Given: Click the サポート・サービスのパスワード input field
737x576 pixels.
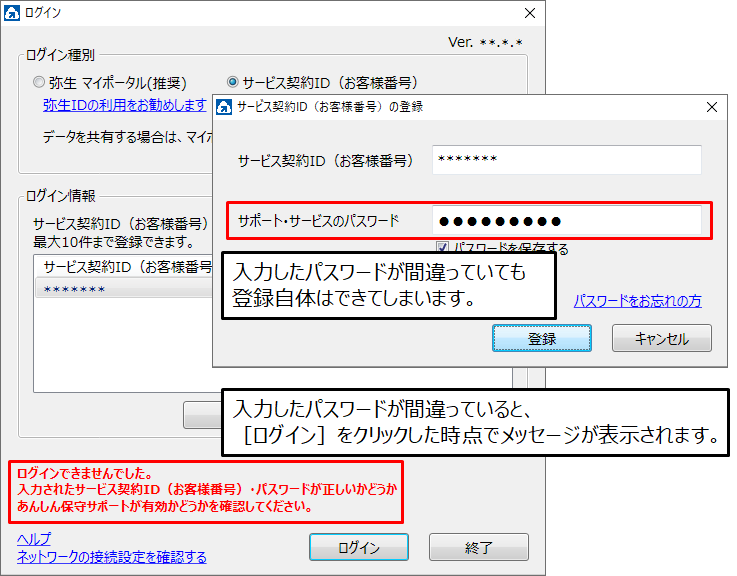Looking at the screenshot, I should click(566, 221).
